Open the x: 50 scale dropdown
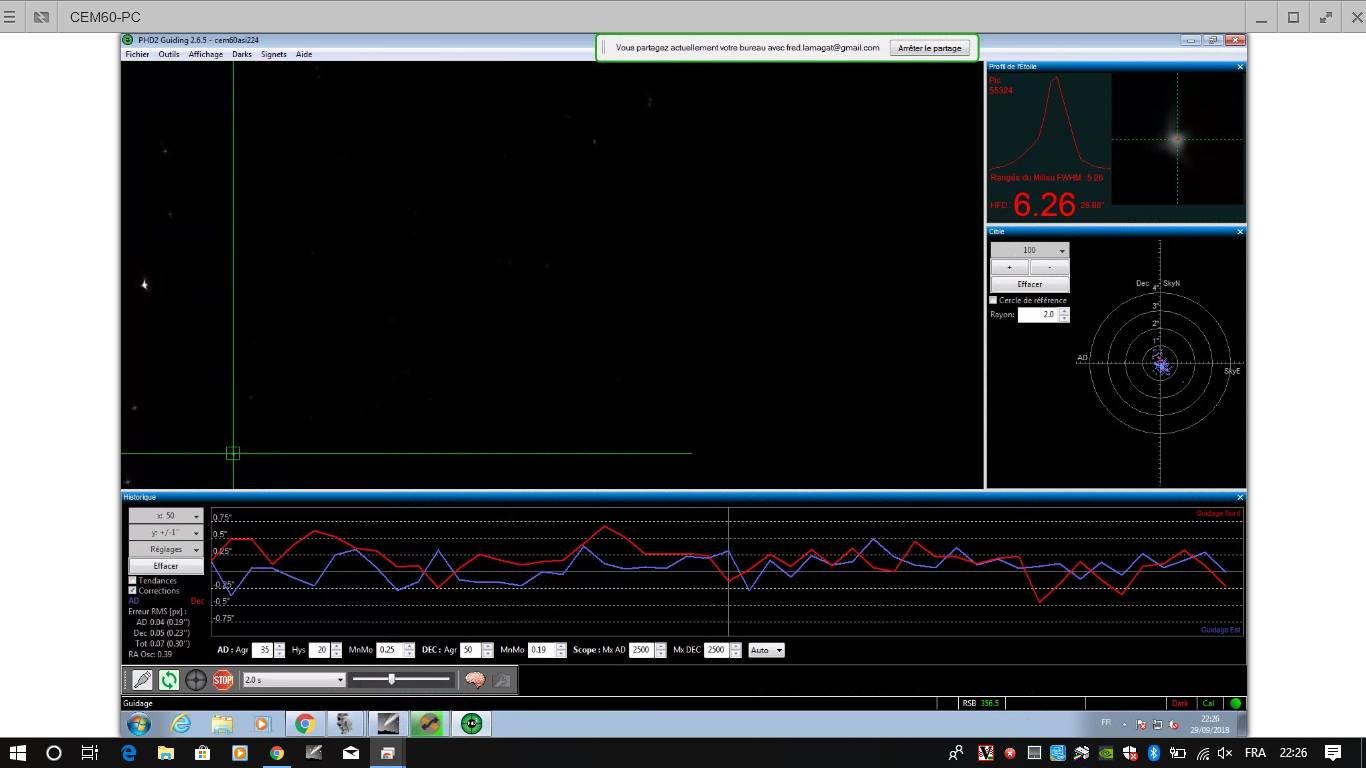 tap(166, 516)
